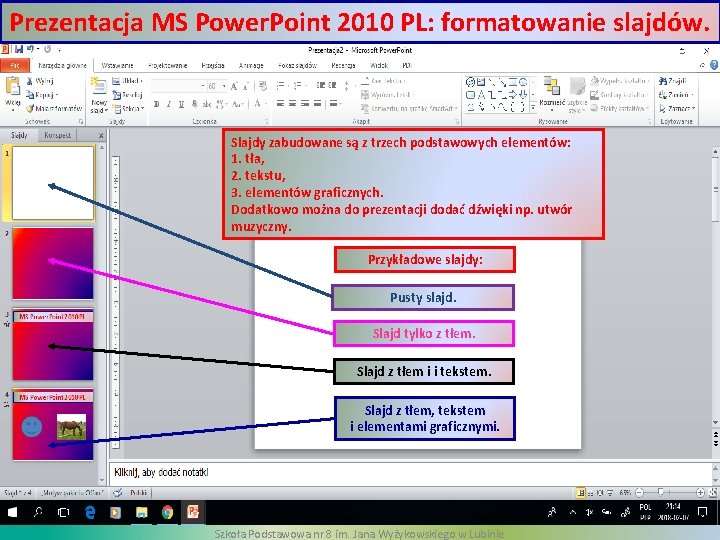Toggle Bold formatting
The width and height of the screenshot is (720, 540).
point(157,104)
